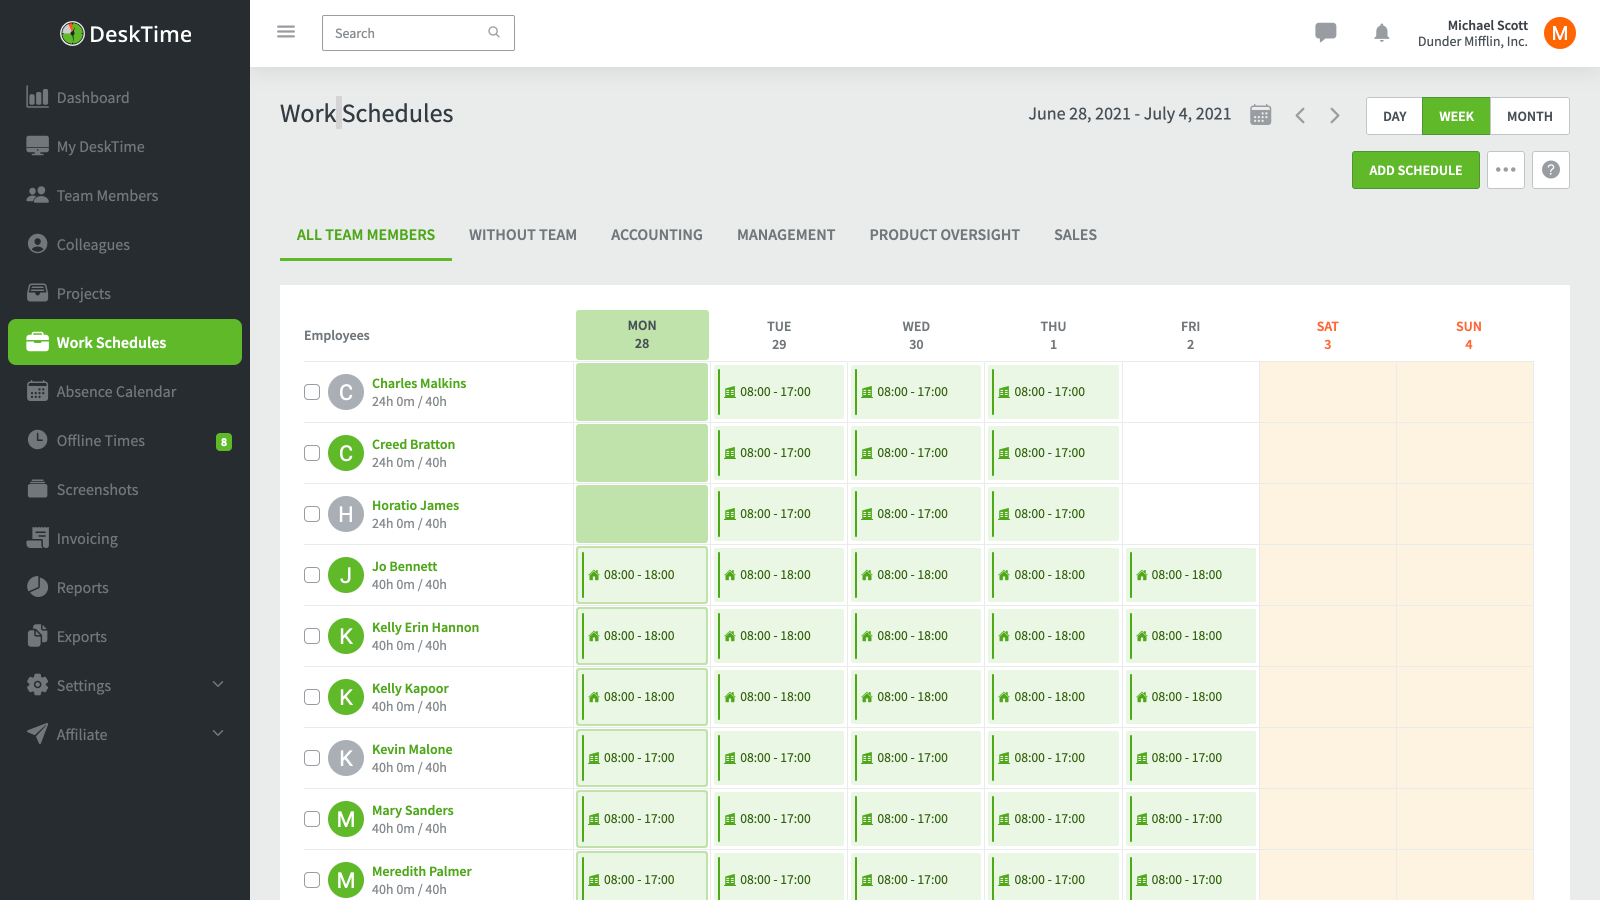Open the notifications bell
Viewport: 1600px width, 900px height.
click(1381, 32)
